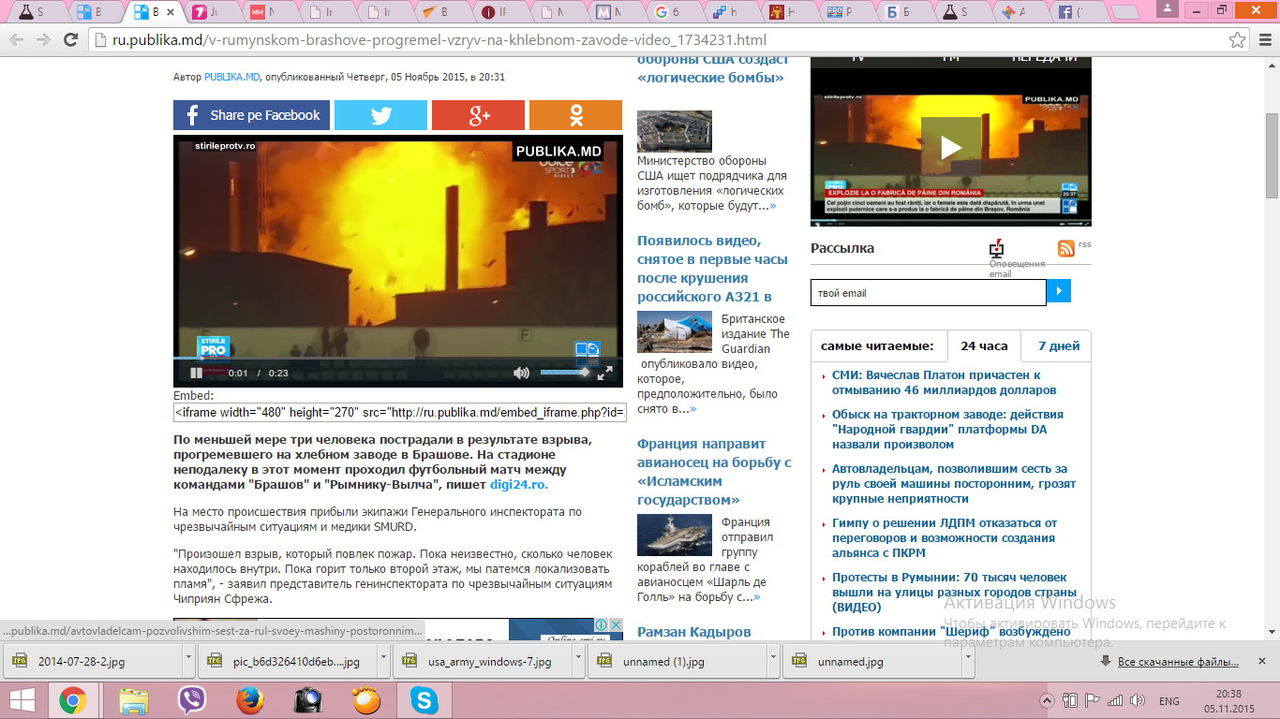Switch the ENG keyboard language indicator

1169,701
